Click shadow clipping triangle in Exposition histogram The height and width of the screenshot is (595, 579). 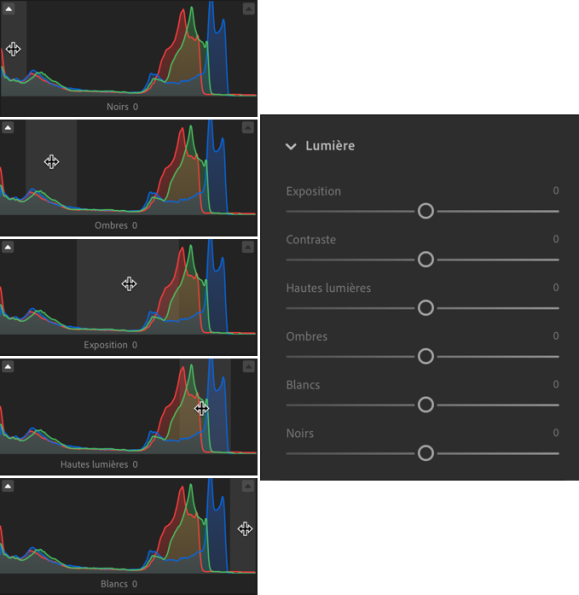click(8, 247)
